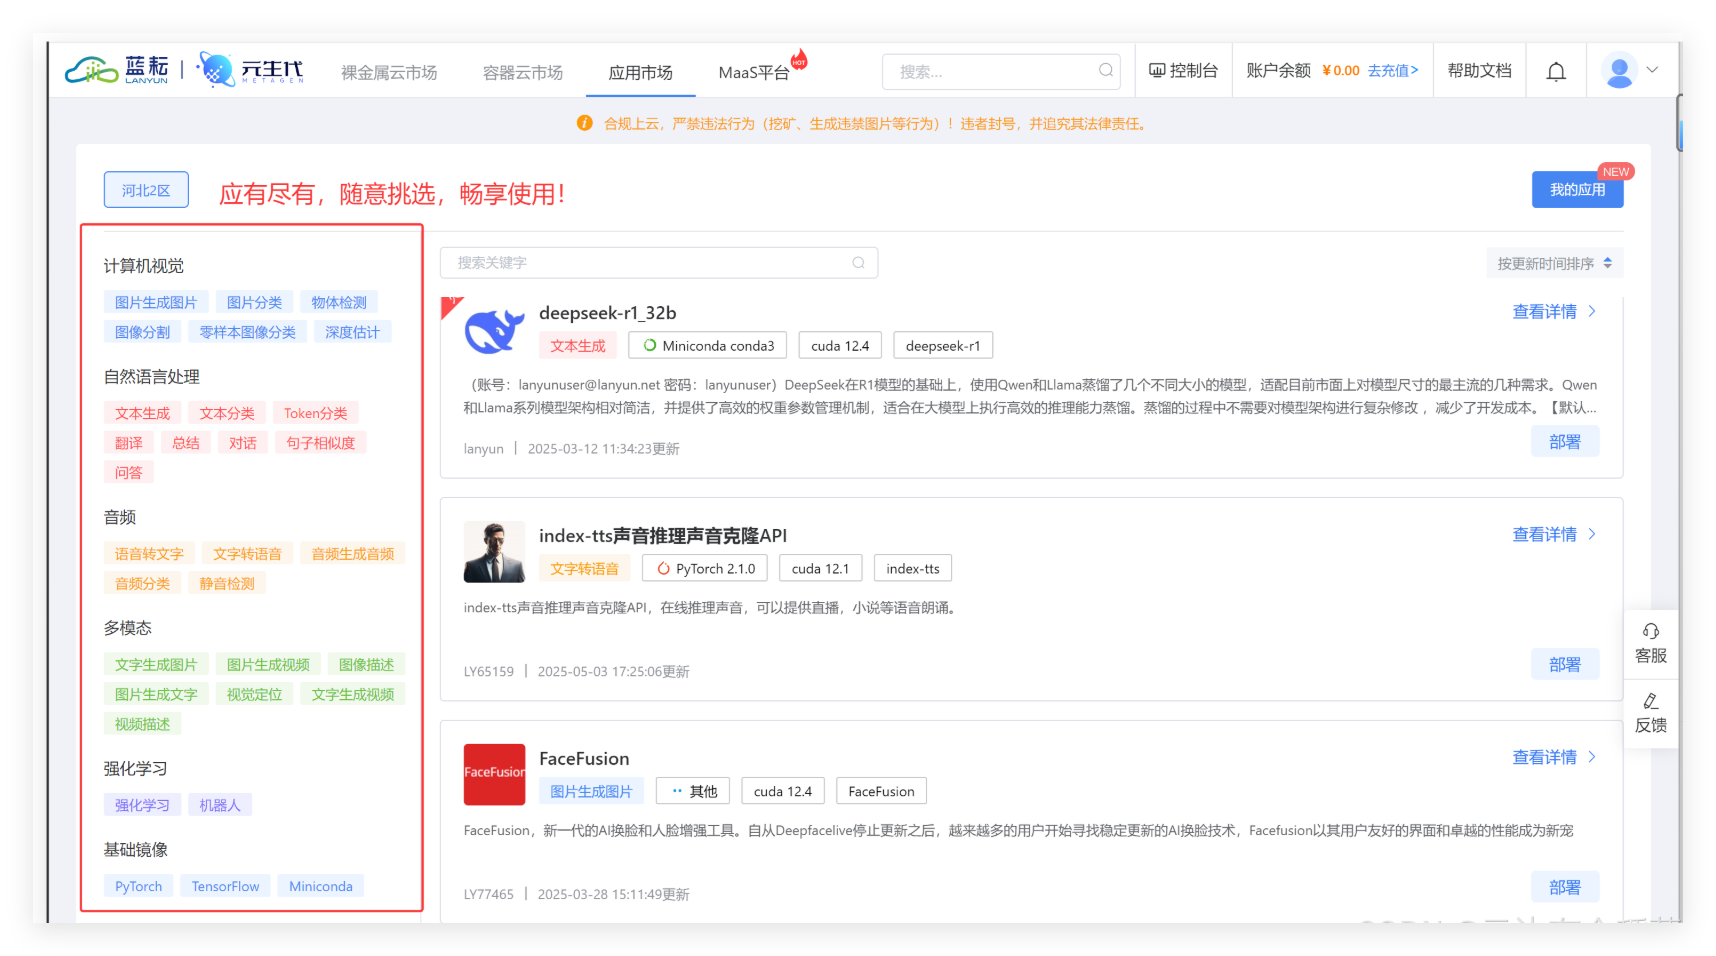Click the index-tts portrait thumbnail
Screen dimensions: 1716x956
(494, 552)
